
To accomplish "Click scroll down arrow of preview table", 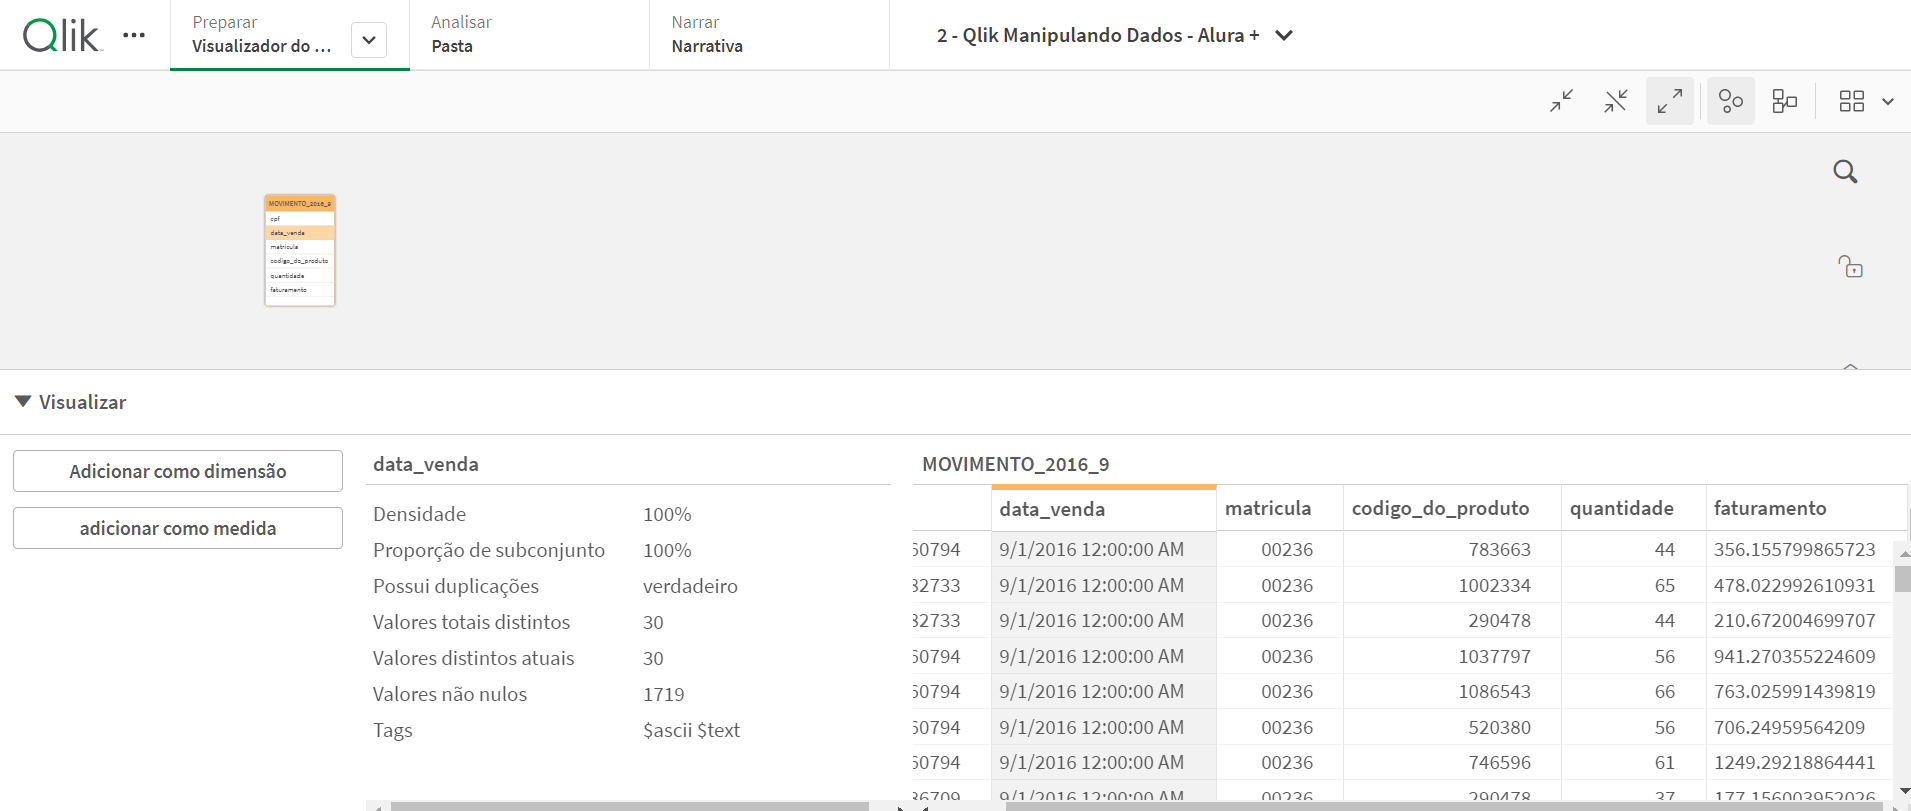I will (1903, 791).
